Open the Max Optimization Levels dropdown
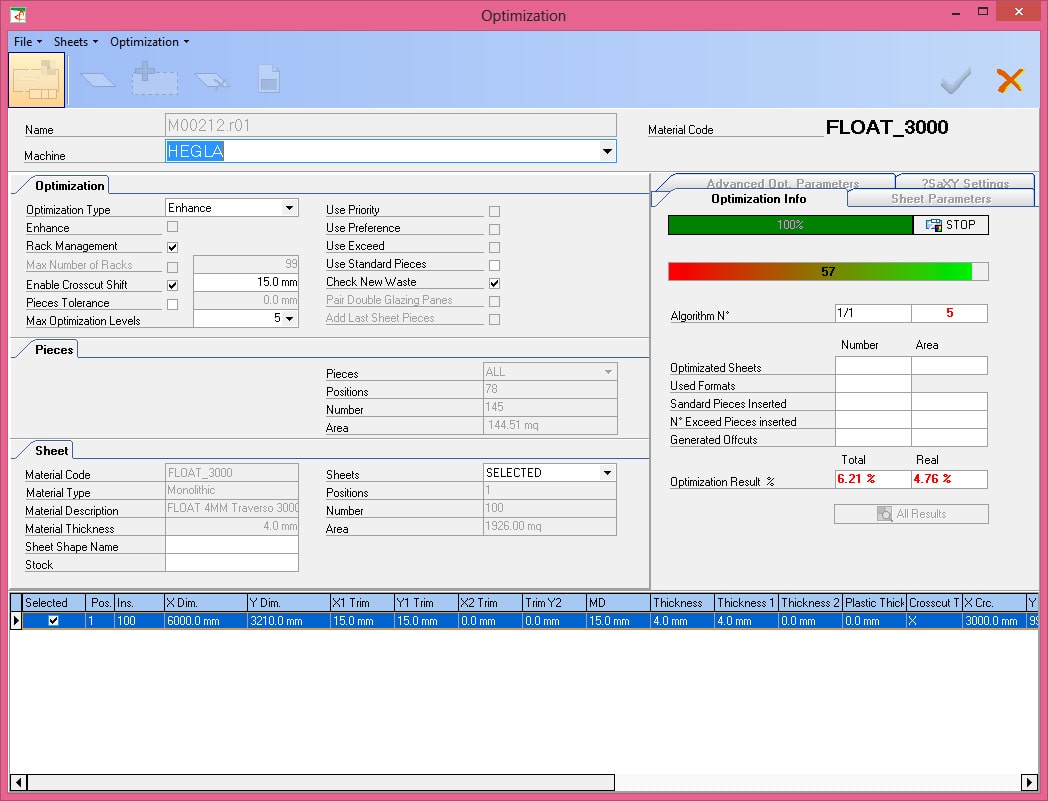Viewport: 1048px width, 801px height. coord(289,318)
